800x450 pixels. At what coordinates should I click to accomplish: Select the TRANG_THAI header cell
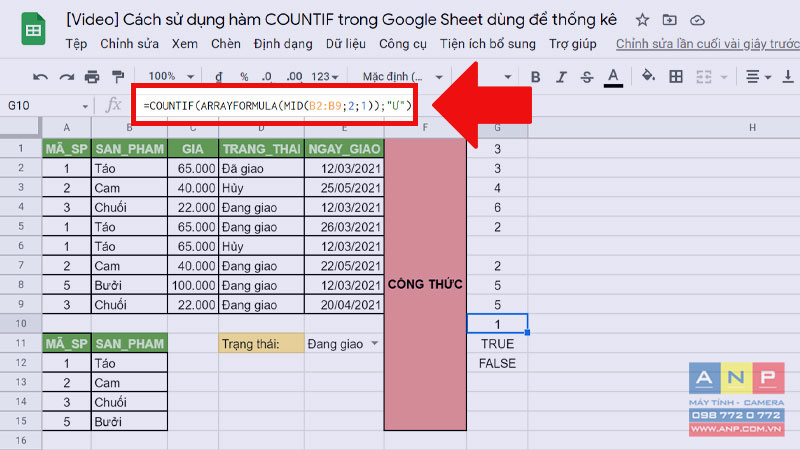261,149
